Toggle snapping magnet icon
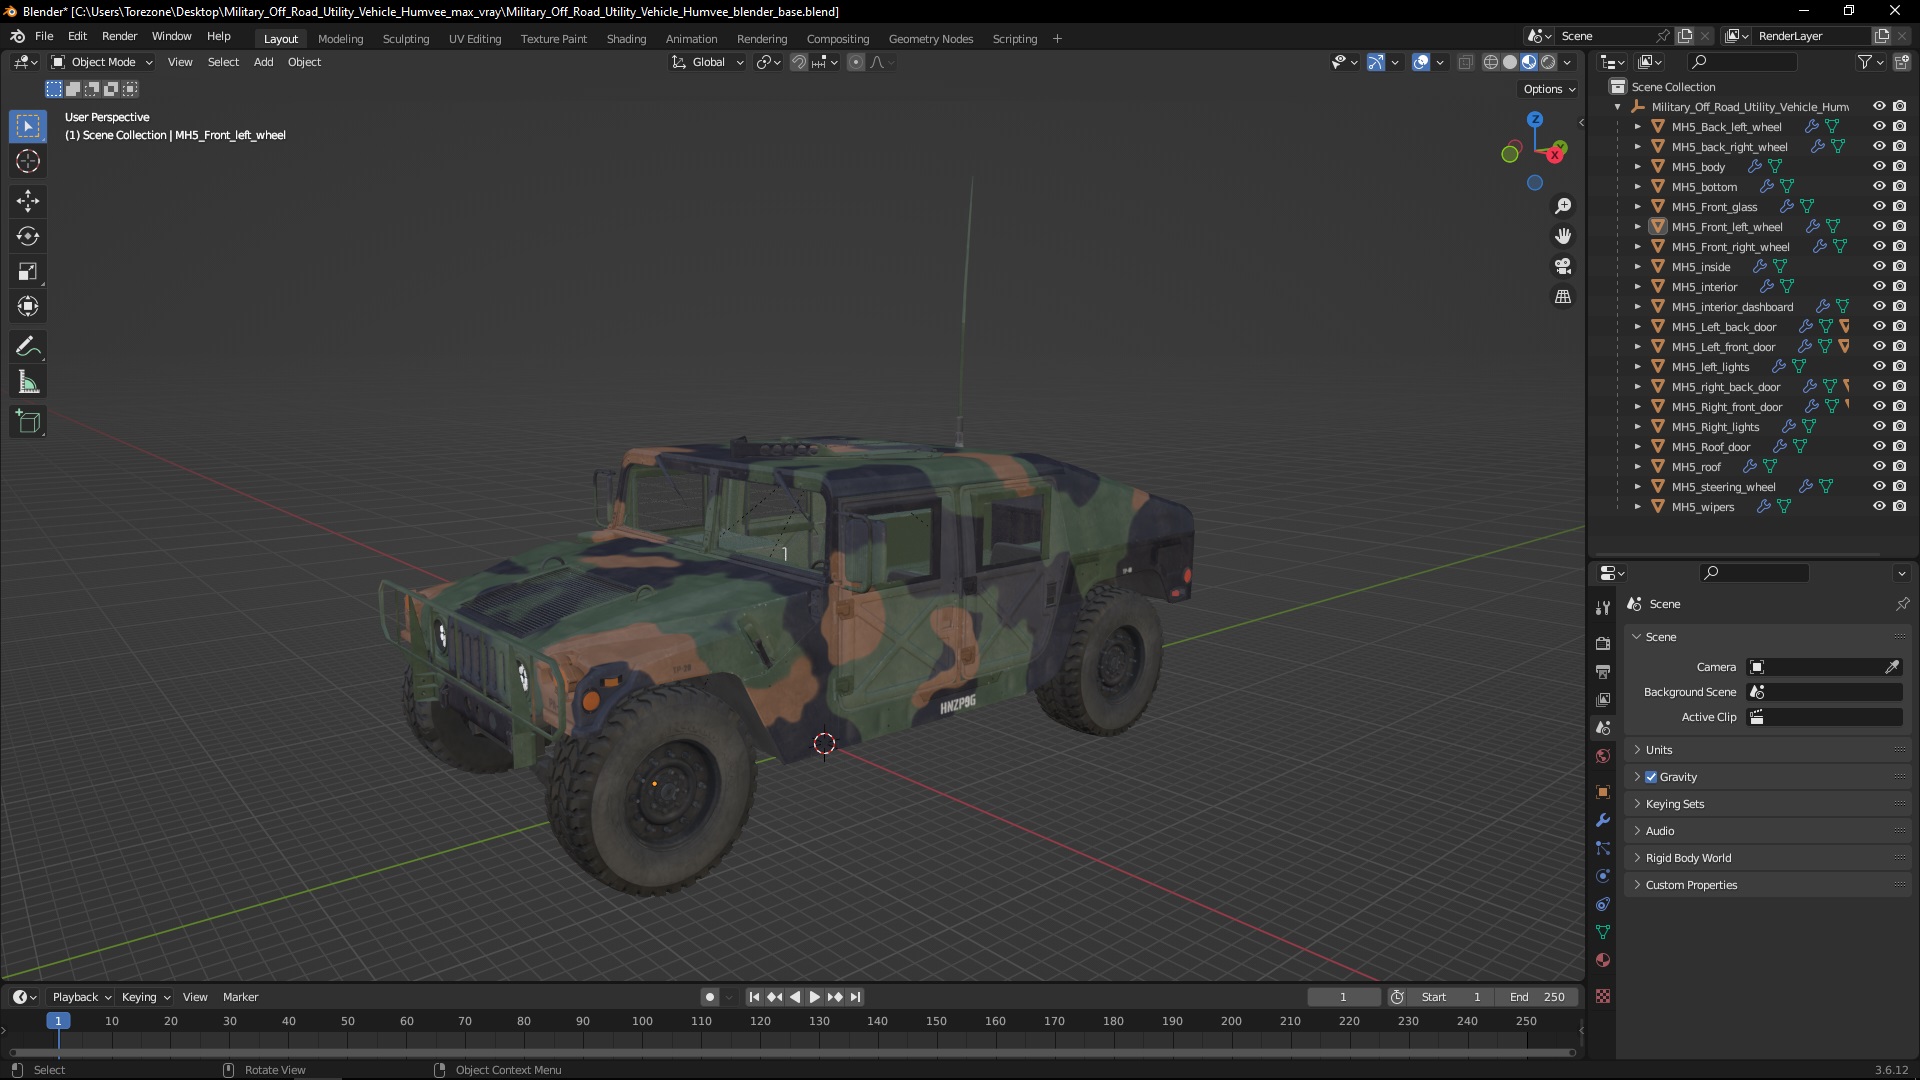Image resolution: width=1920 pixels, height=1080 pixels. click(x=798, y=62)
